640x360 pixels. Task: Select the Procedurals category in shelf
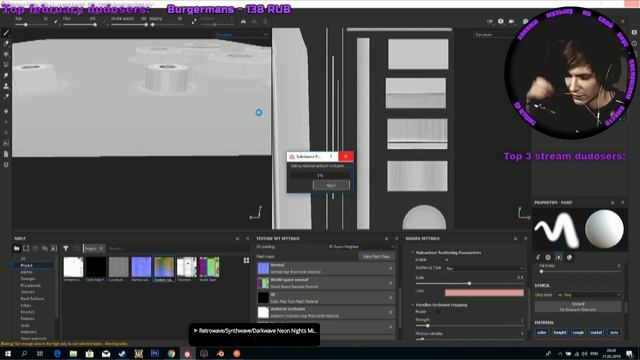31,285
